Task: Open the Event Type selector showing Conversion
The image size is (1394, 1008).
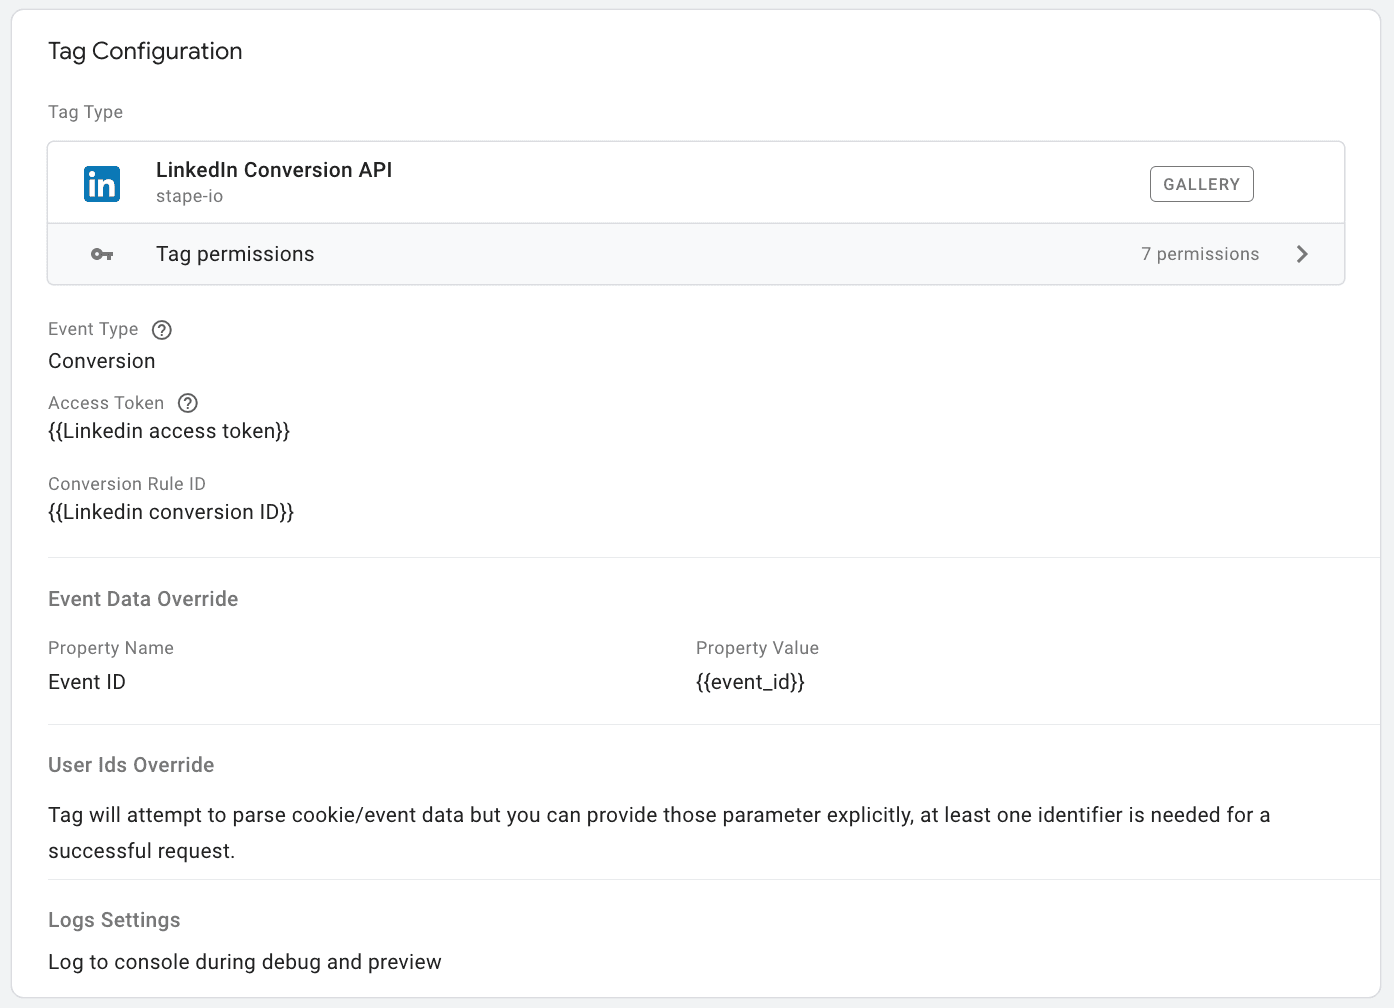Action: click(x=101, y=361)
